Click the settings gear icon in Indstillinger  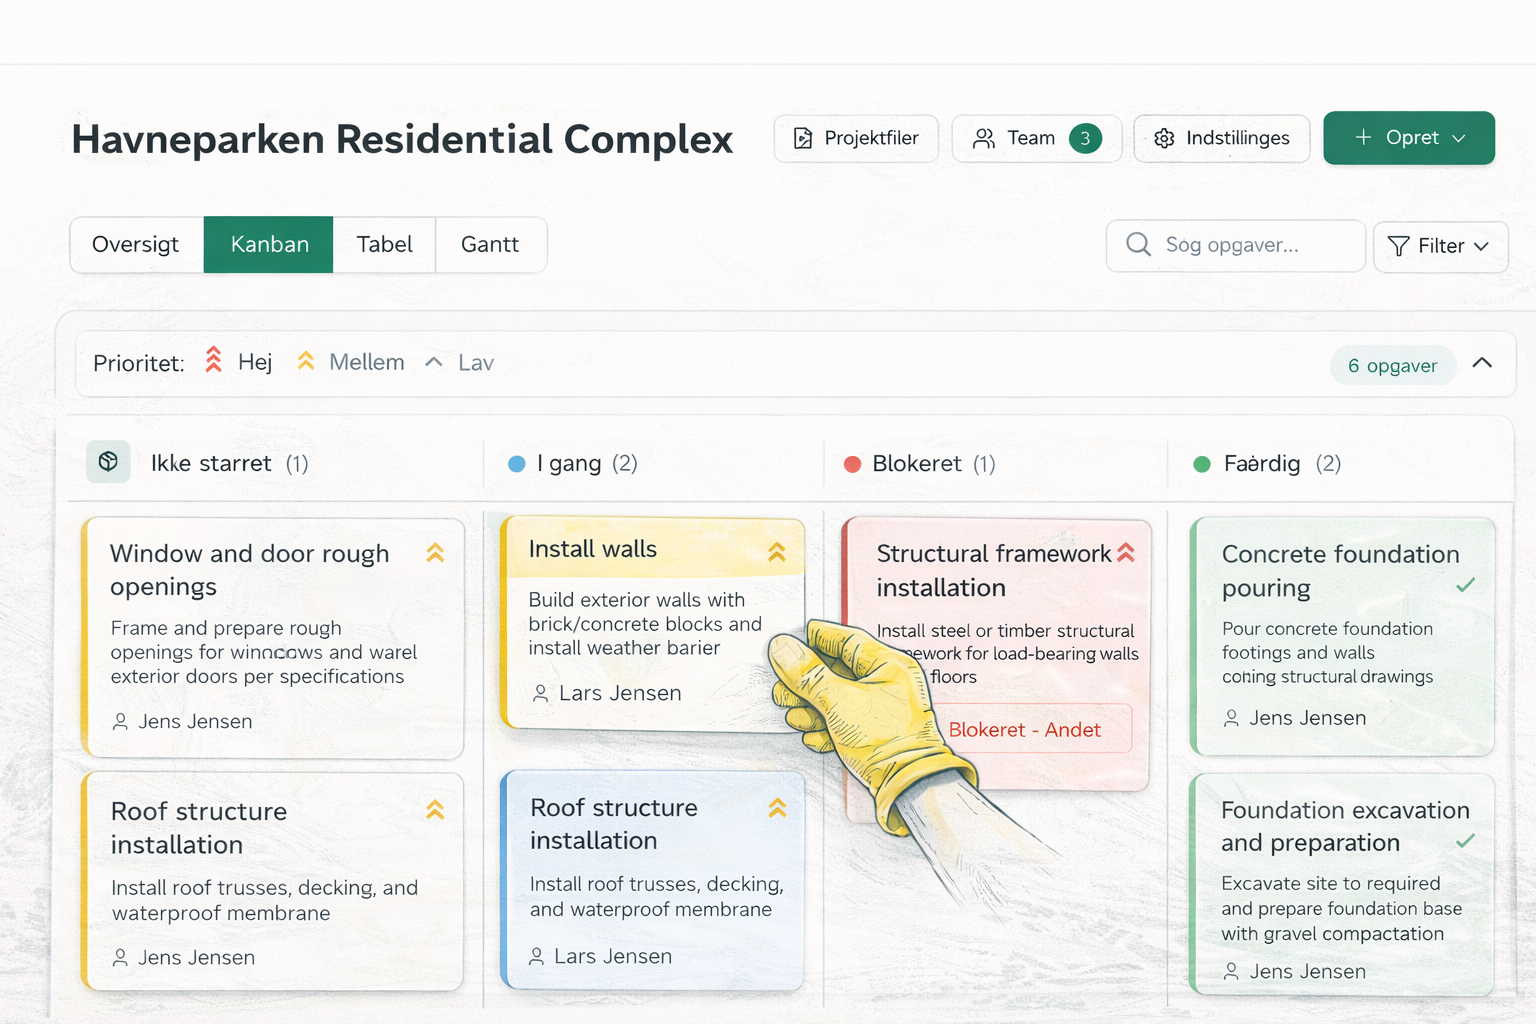pos(1164,138)
